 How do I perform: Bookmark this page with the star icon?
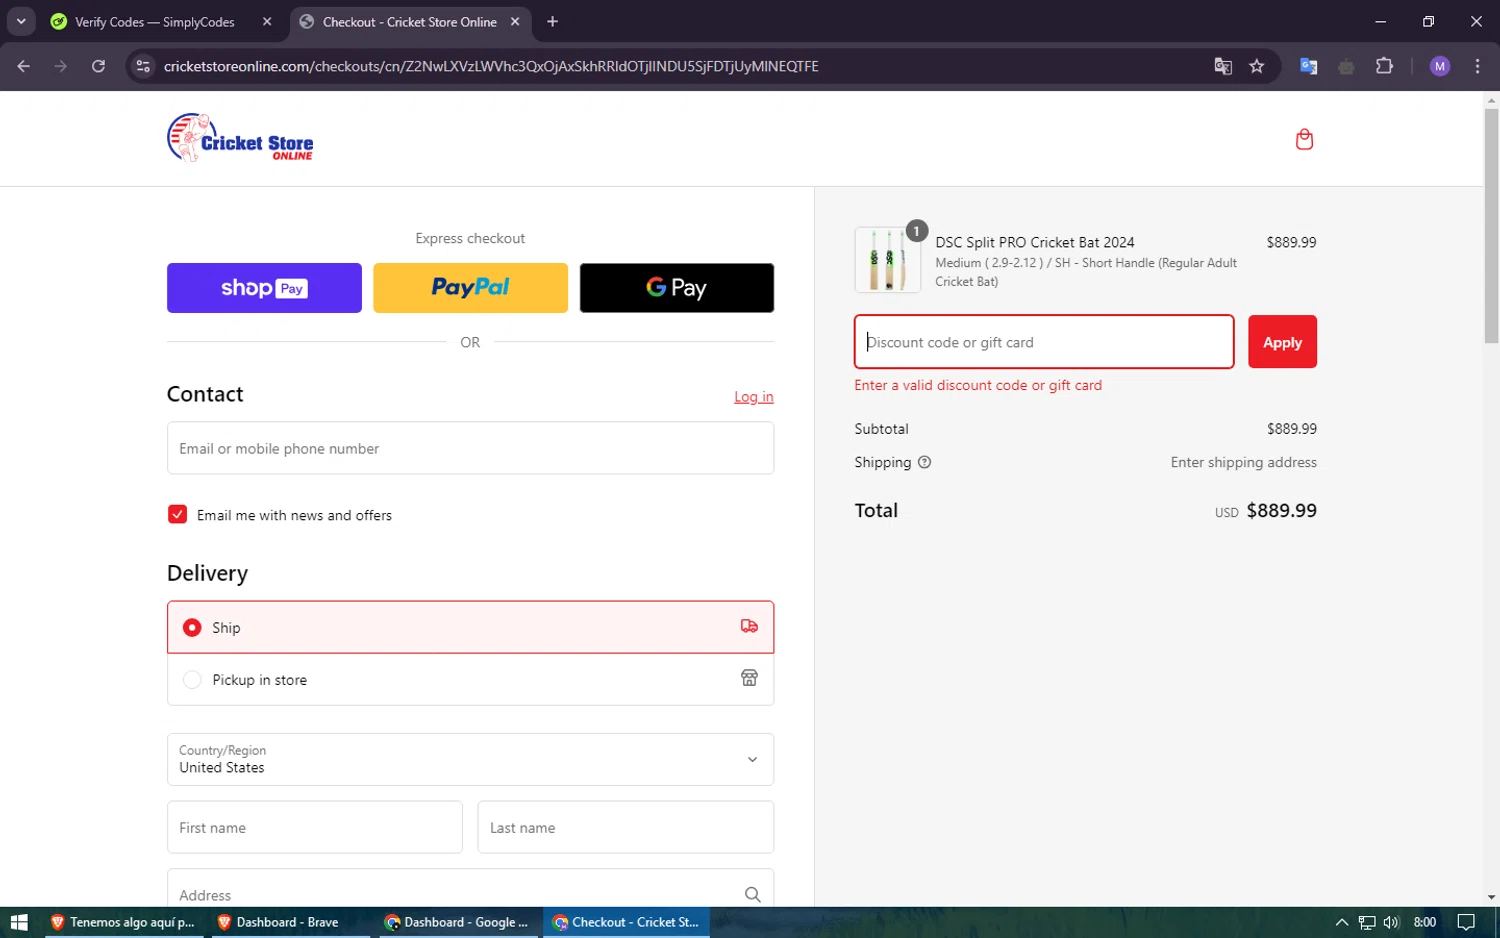(1257, 66)
